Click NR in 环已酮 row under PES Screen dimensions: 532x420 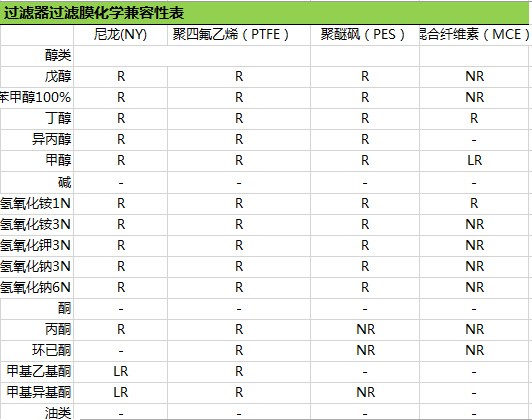point(365,350)
